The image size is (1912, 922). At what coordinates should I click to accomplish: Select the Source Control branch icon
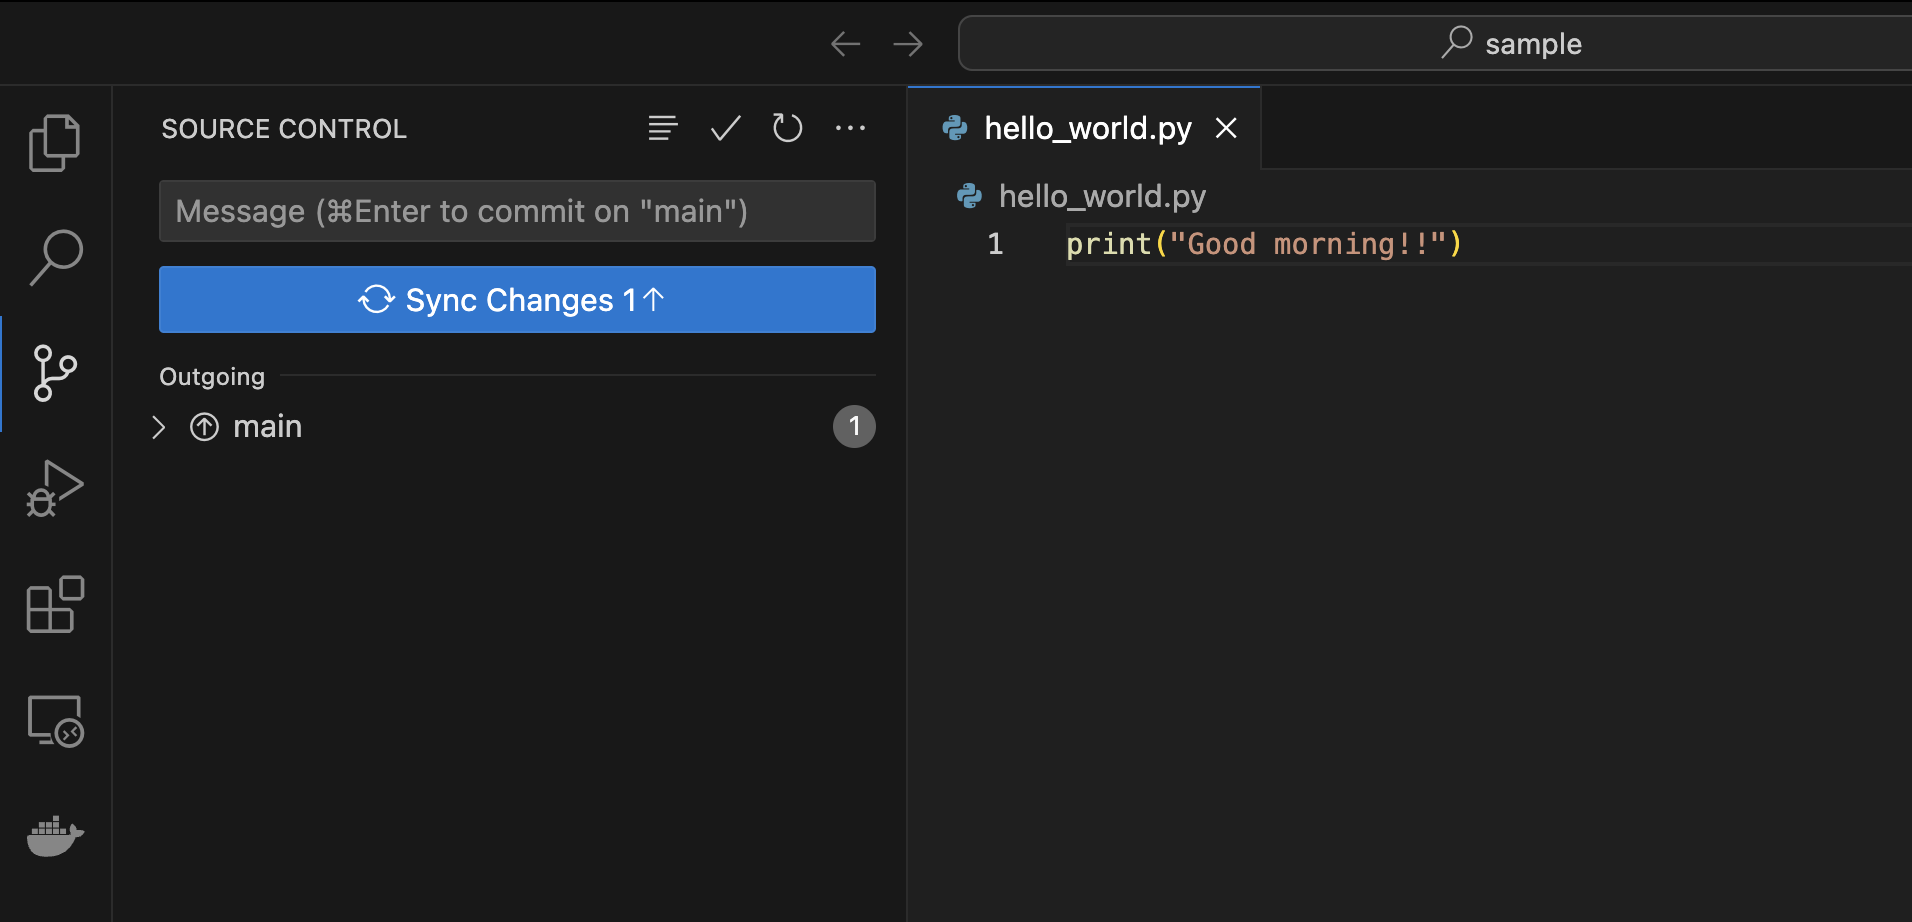pos(55,373)
